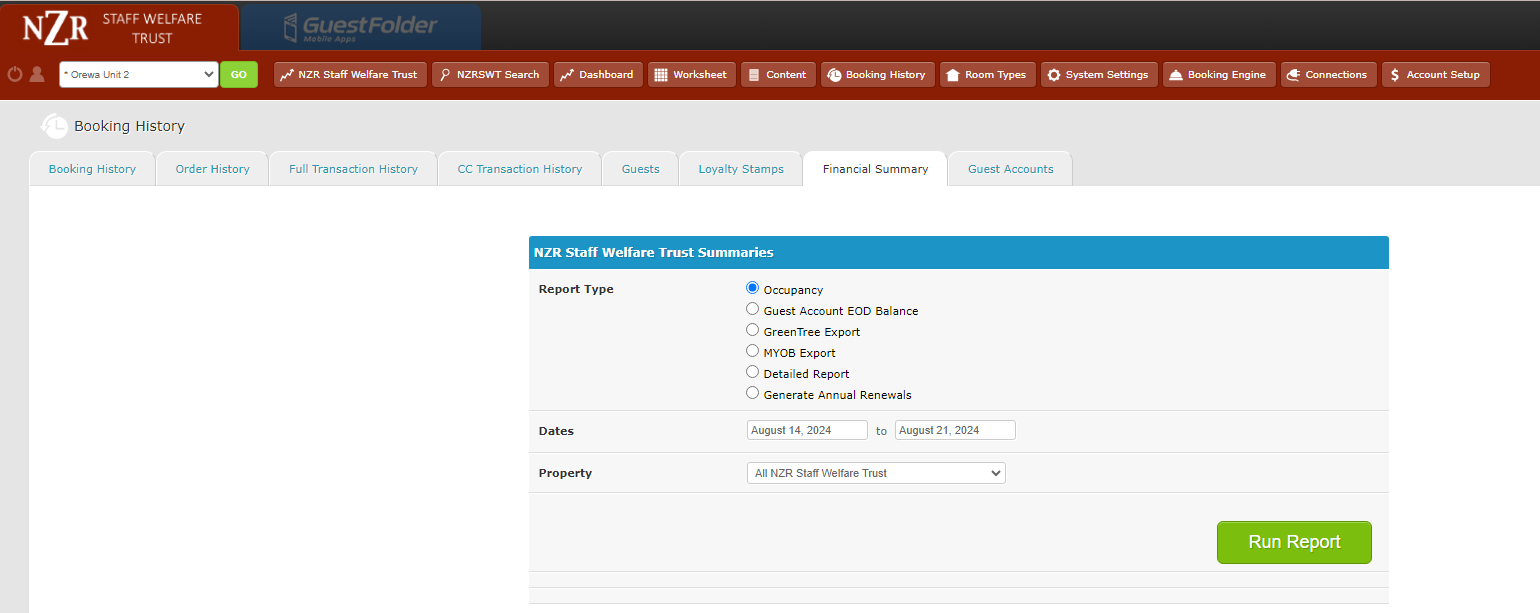Choose Guest Account EOD Balance report
The height and width of the screenshot is (613, 1540).
[753, 309]
